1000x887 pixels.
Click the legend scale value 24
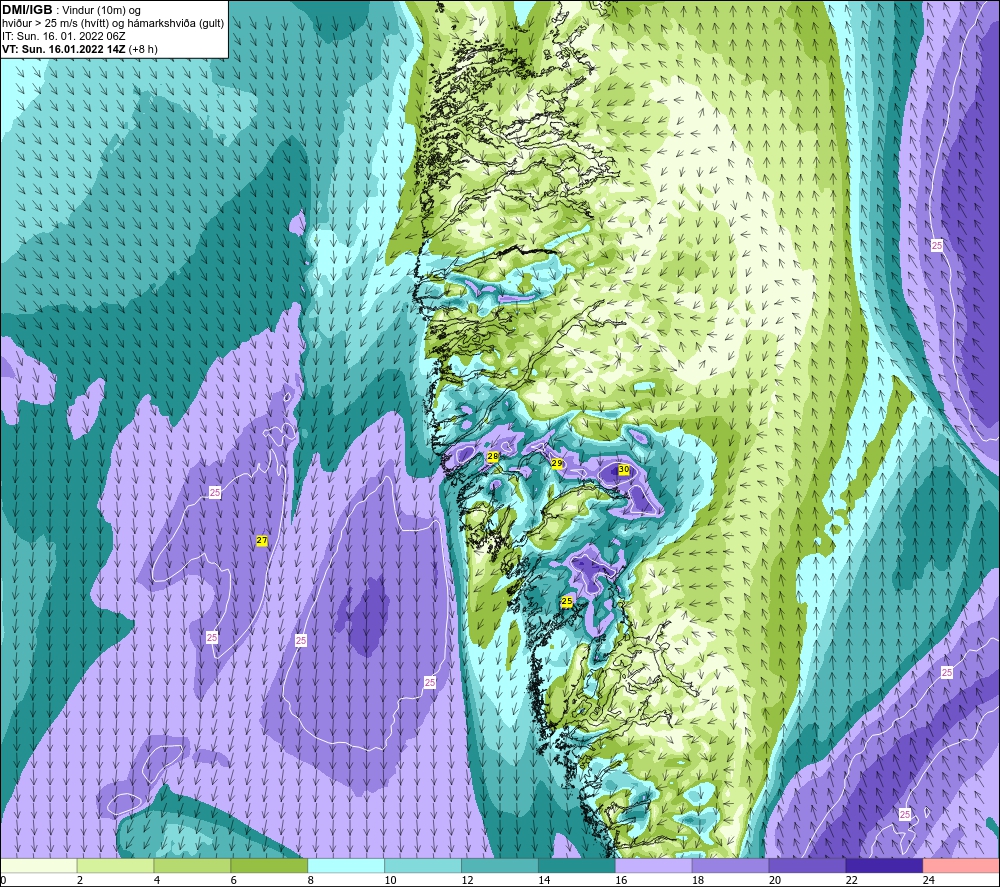(929, 880)
